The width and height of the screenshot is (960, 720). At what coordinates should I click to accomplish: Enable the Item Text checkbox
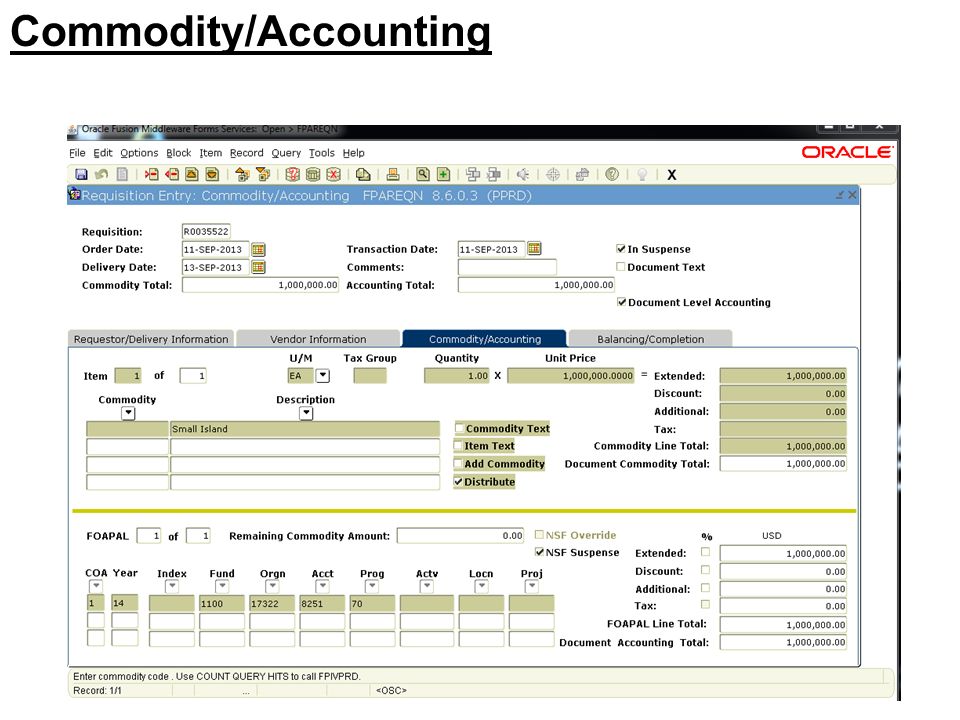[458, 446]
